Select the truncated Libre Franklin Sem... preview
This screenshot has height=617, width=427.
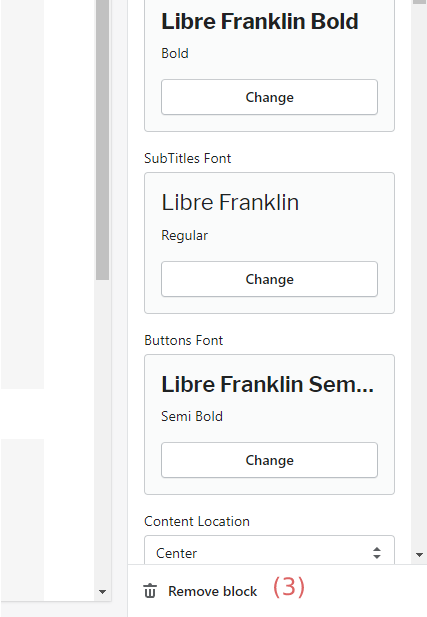point(267,384)
